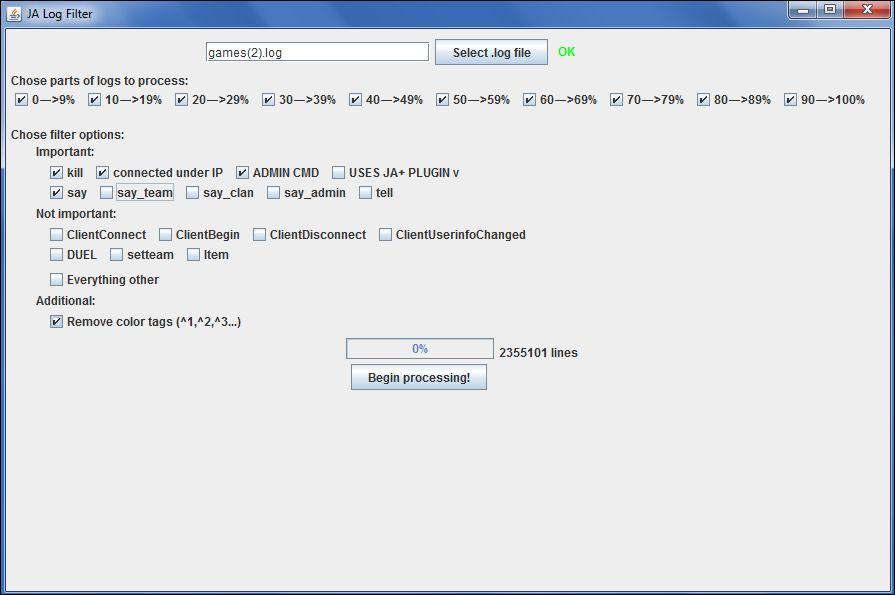This screenshot has height=595, width=895.
Task: Enable the Everything other checkbox
Action: pos(57,280)
